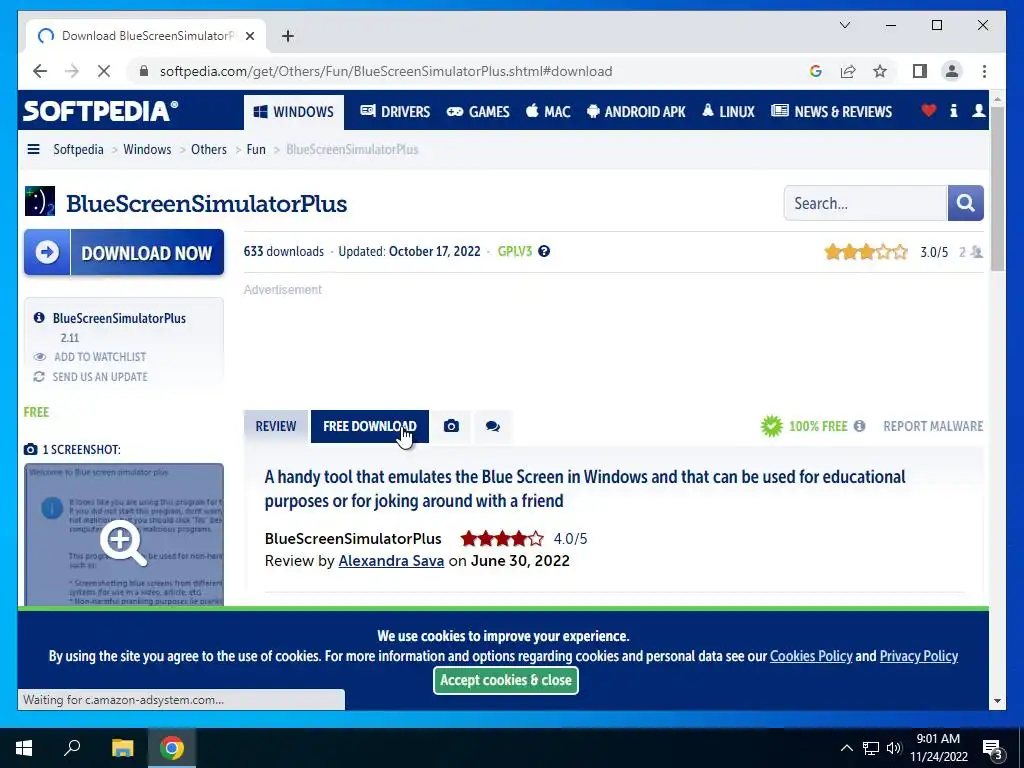Open the Android APK category

click(636, 112)
